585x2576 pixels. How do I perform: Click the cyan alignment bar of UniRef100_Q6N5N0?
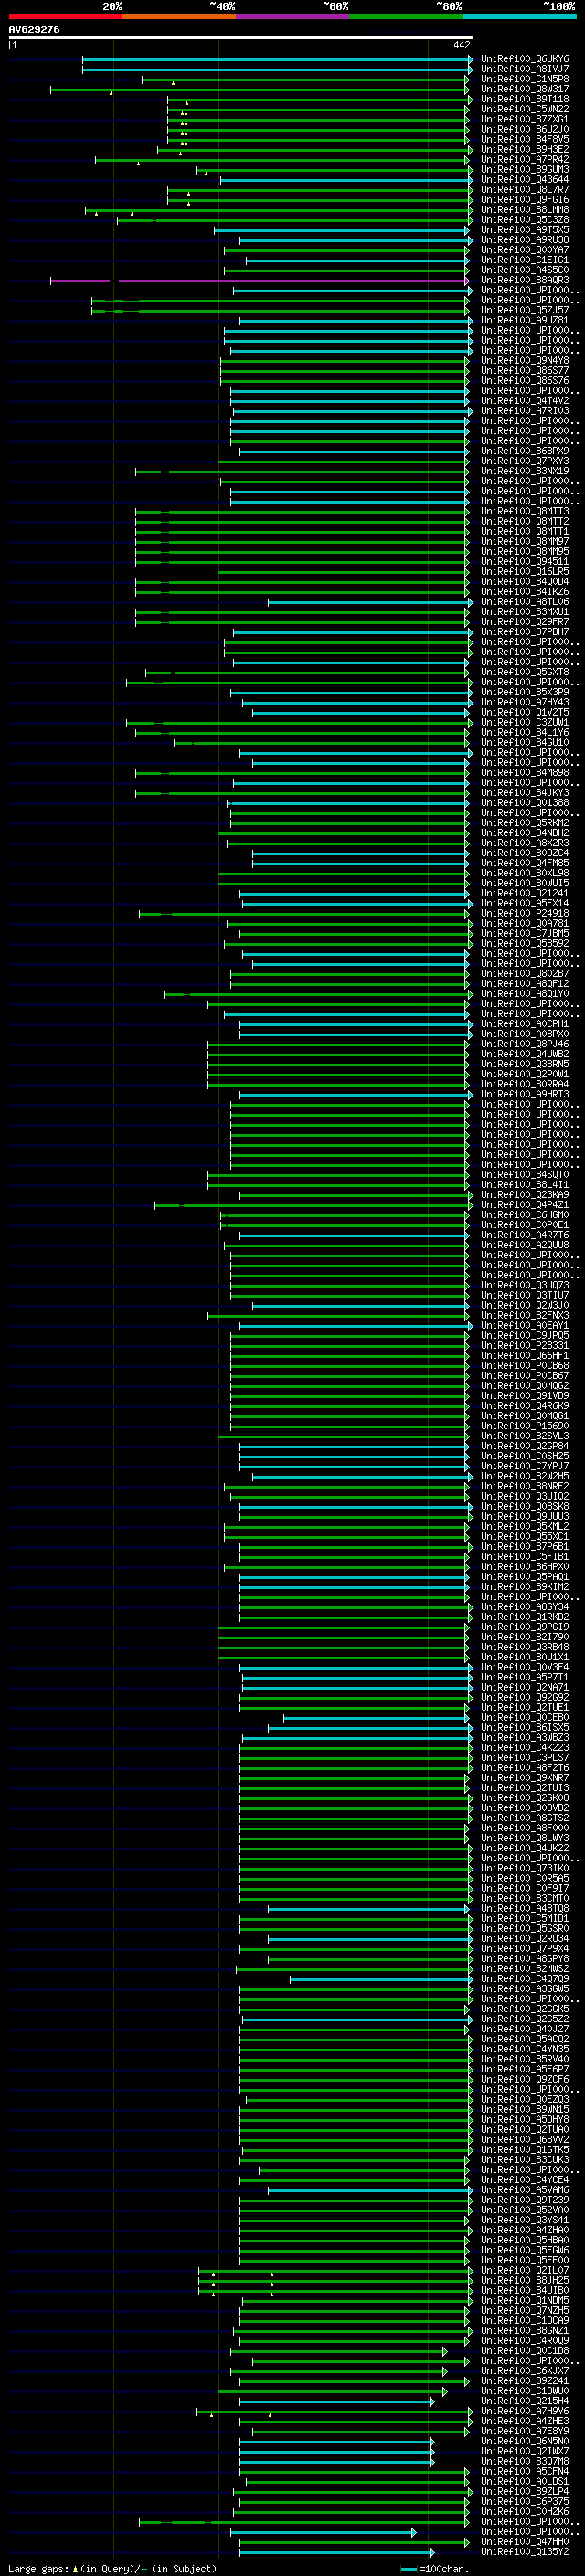[x=337, y=2441]
